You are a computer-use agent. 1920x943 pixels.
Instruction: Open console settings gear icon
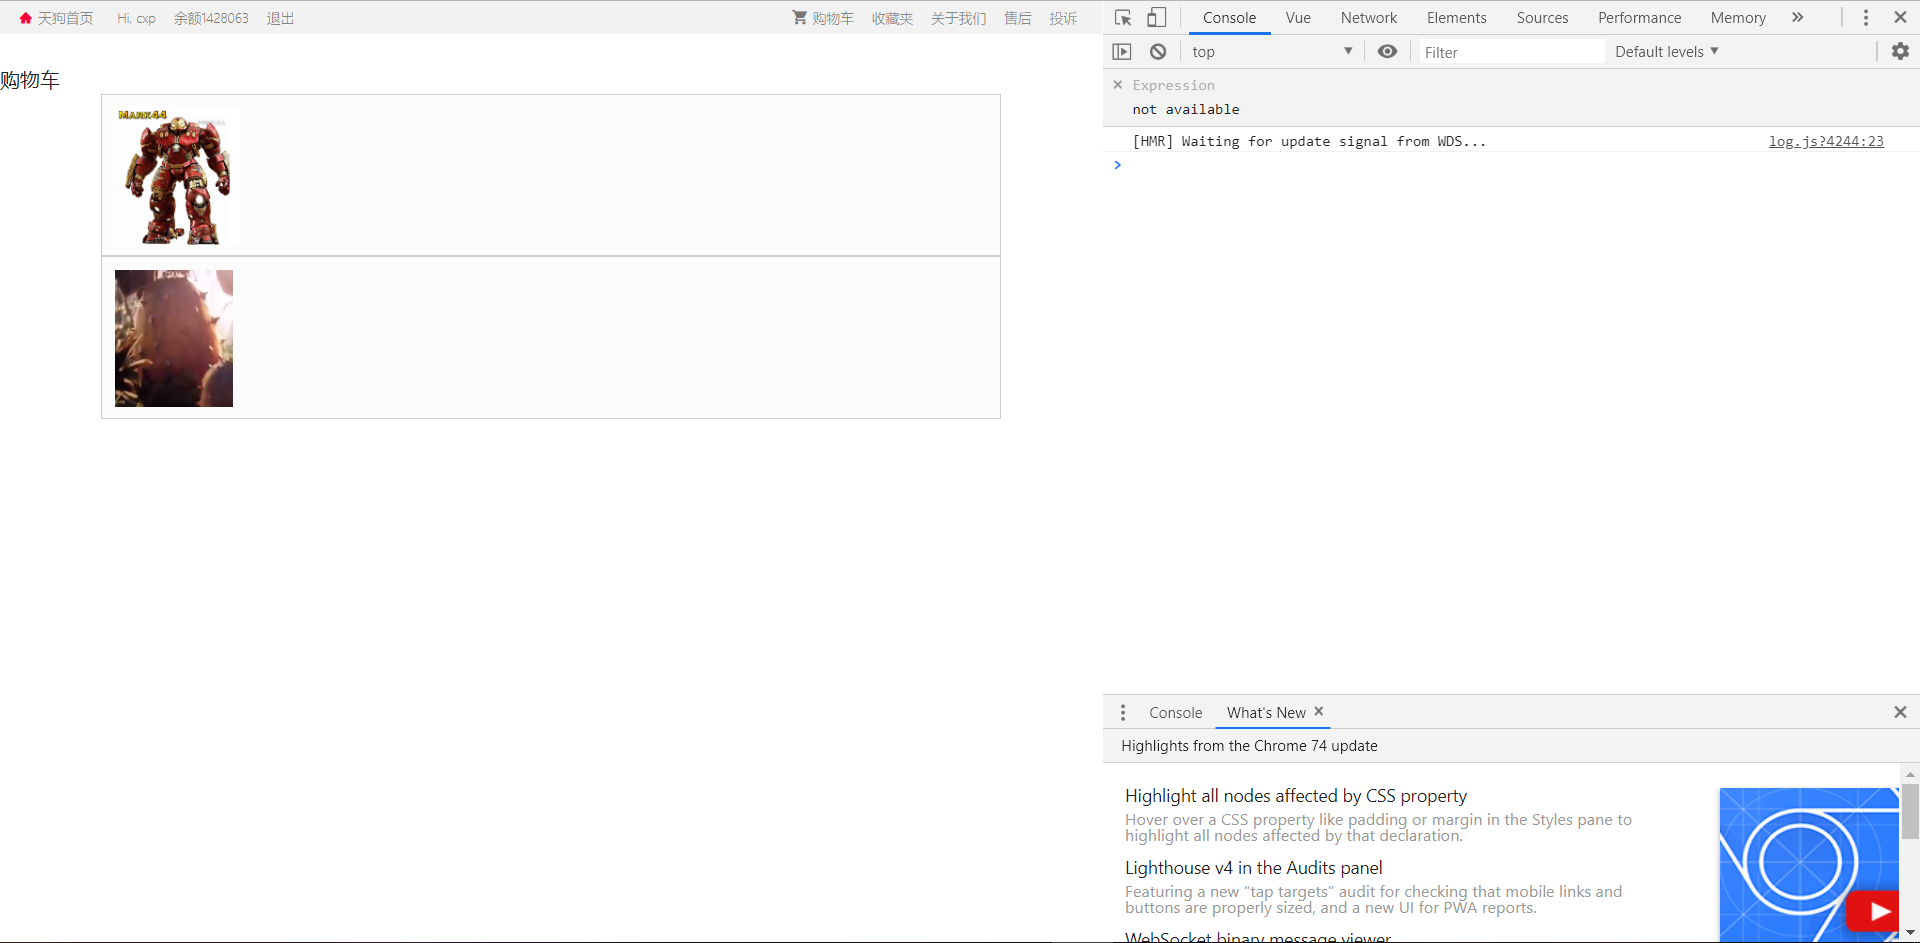click(x=1900, y=51)
